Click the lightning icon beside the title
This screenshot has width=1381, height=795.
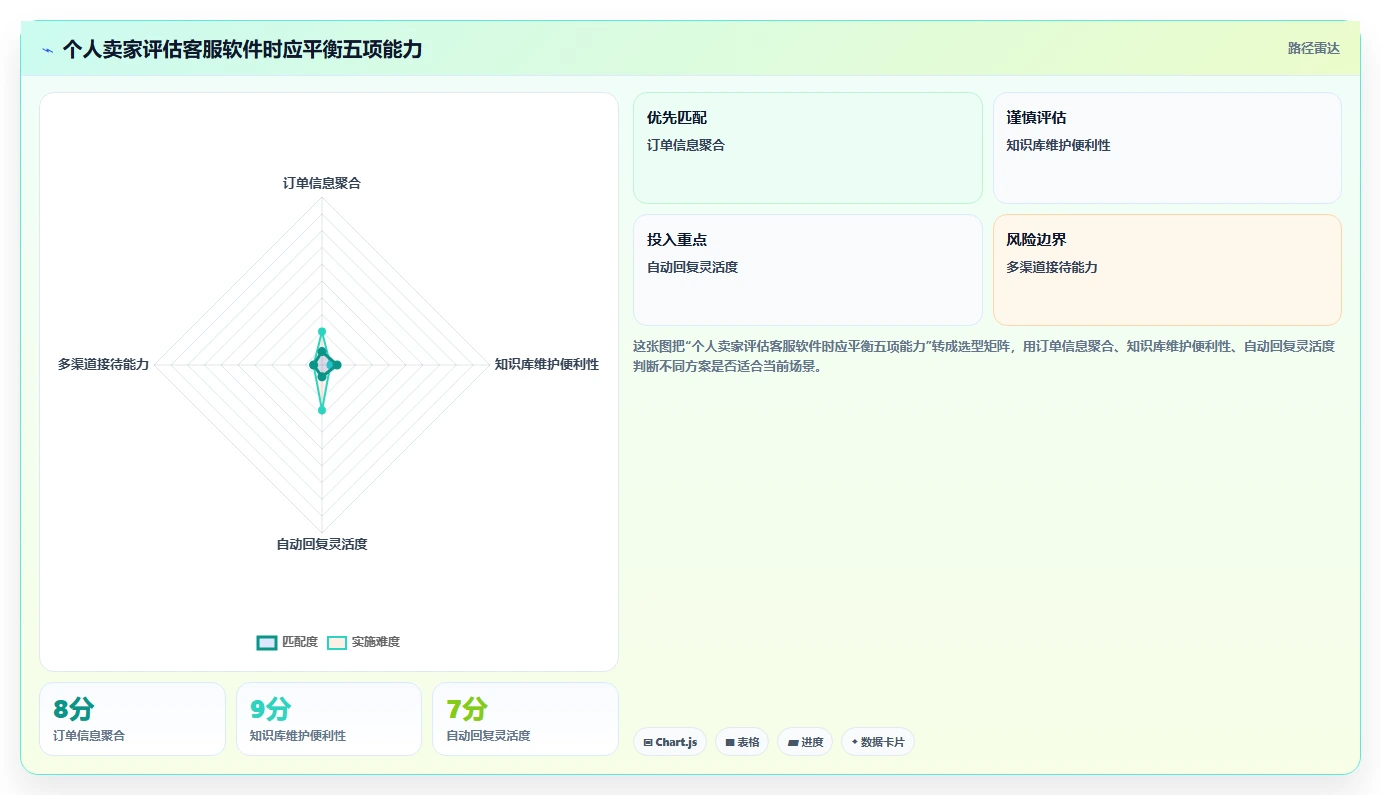coord(47,50)
